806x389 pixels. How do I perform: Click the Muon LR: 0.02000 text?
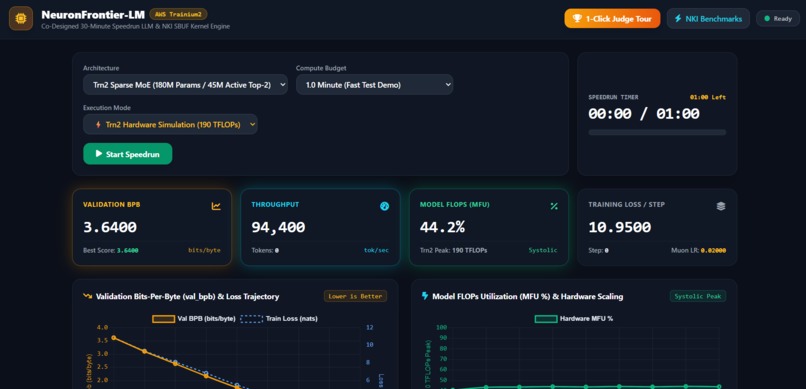pyautogui.click(x=699, y=251)
